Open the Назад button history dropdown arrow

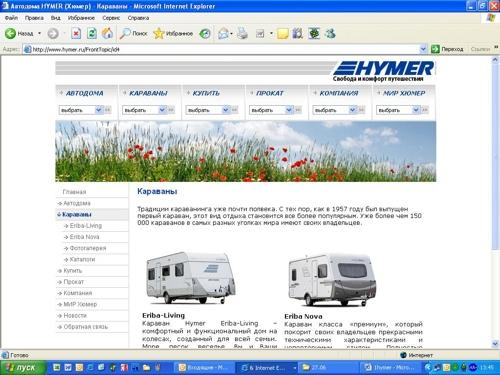(40, 33)
